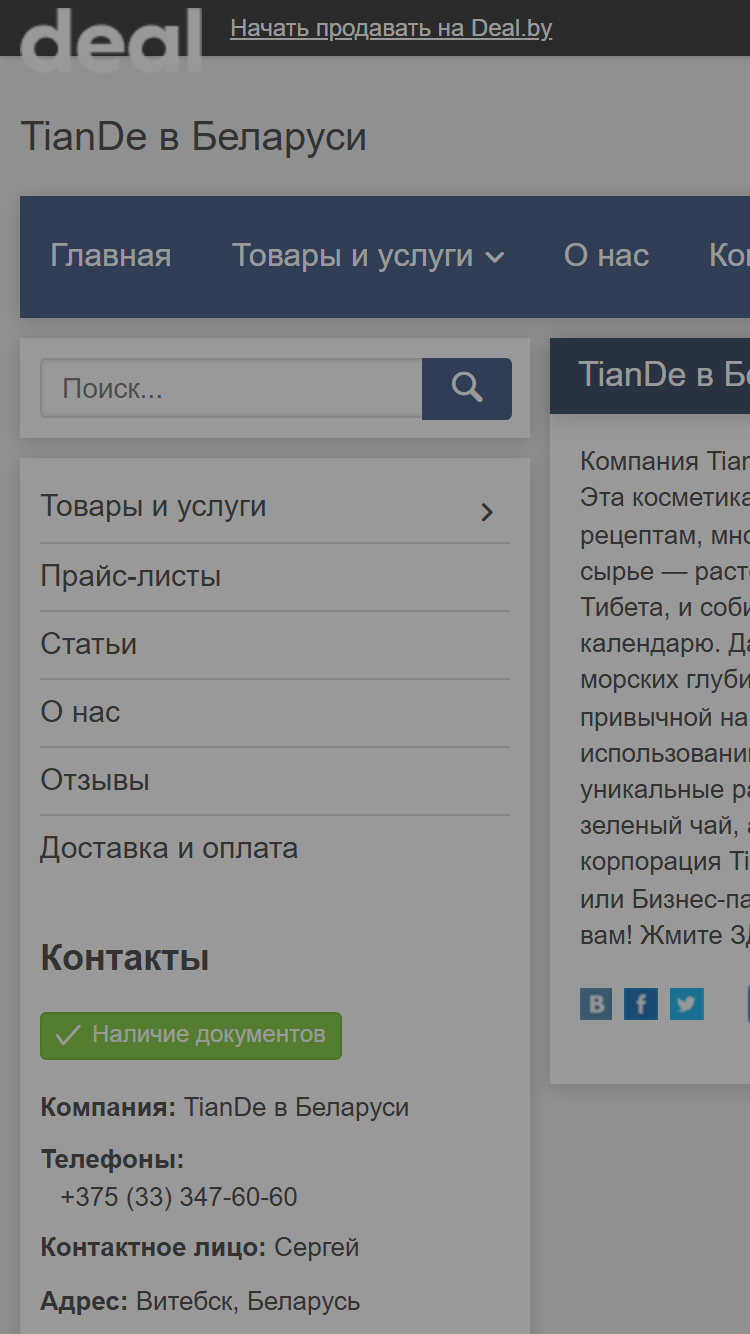Click the 'Контакты' heading
Screen dimensions: 750x1334
[125, 958]
